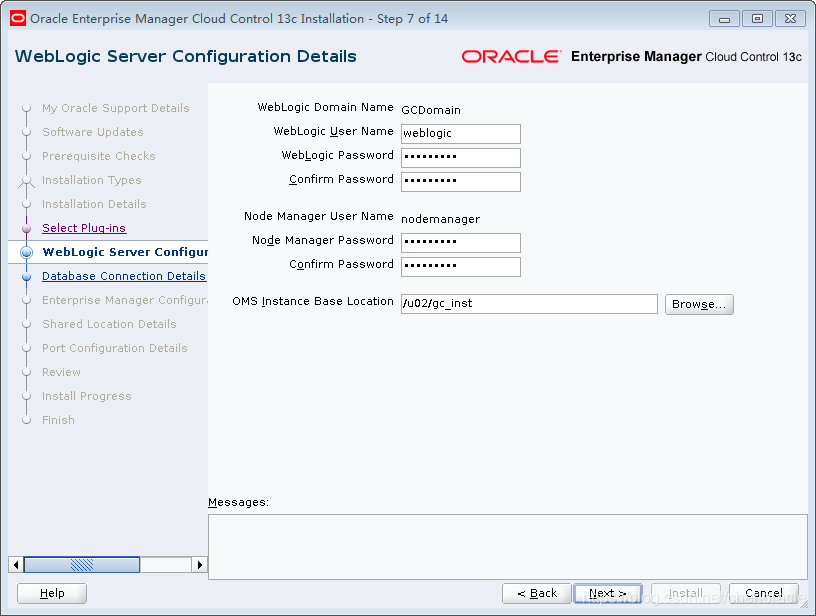
Task: Click the Select Plug-ins step bullet
Action: 27,228
